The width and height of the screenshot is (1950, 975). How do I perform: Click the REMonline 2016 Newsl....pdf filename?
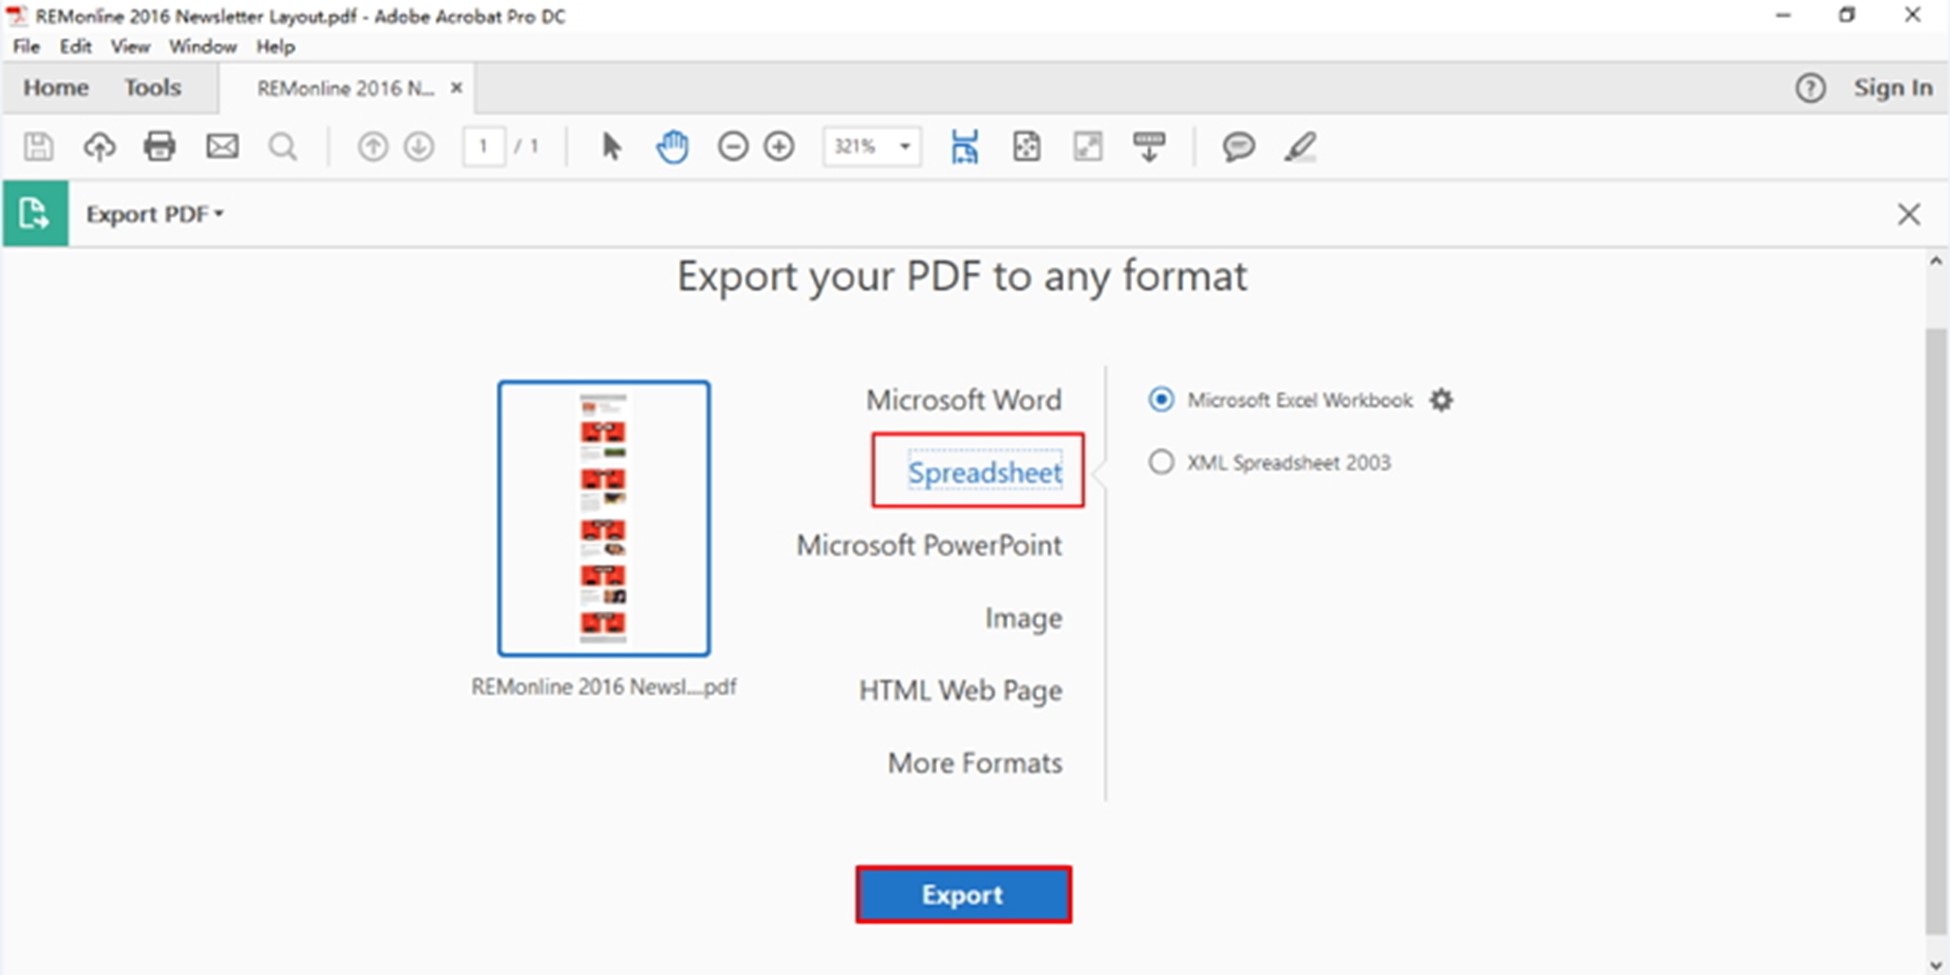click(x=604, y=687)
